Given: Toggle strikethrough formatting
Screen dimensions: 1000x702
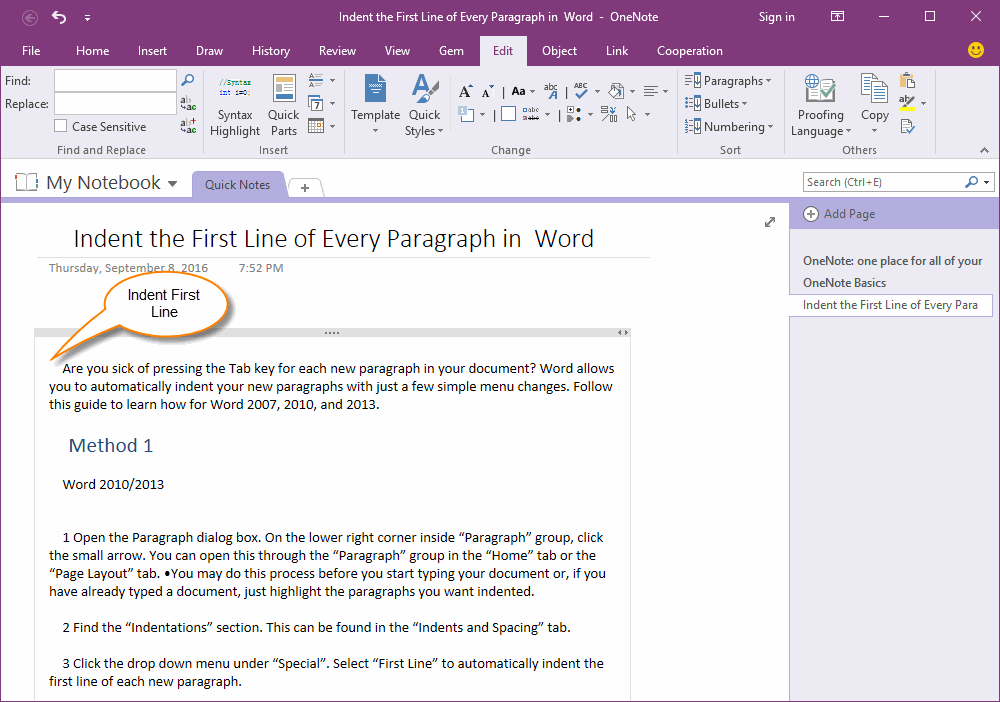Looking at the screenshot, I should [x=532, y=113].
